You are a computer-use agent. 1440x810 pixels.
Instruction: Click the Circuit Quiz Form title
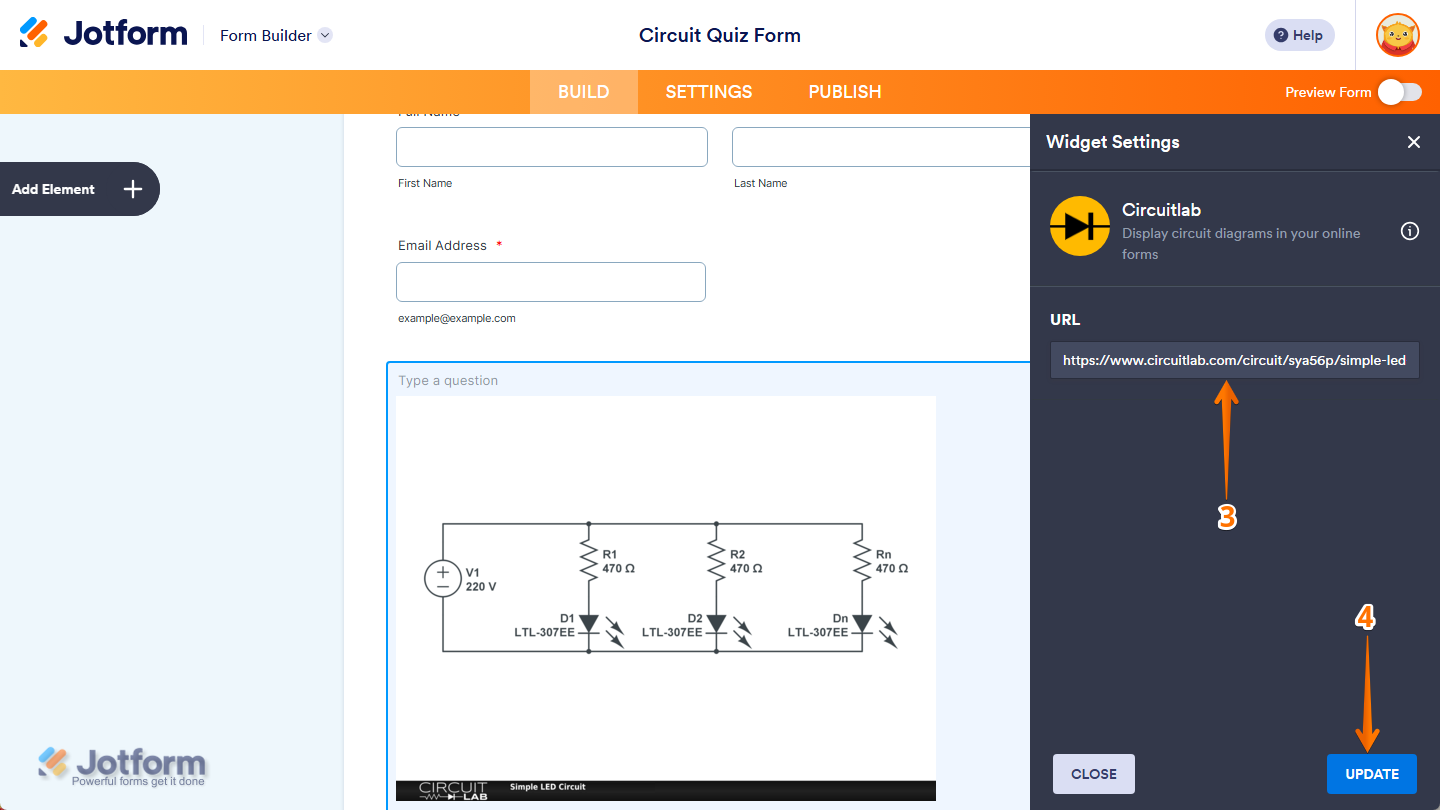click(719, 35)
